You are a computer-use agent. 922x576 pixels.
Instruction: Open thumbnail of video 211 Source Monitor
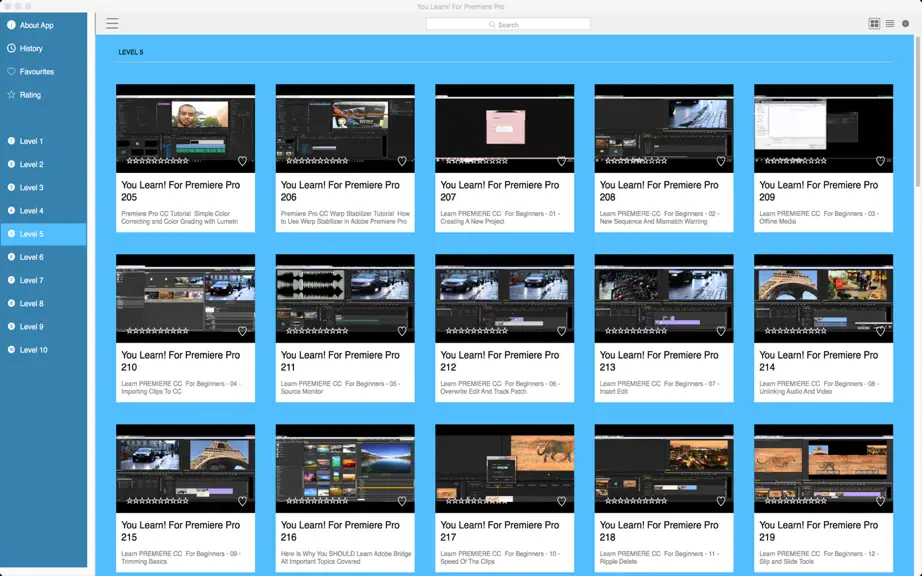[345, 299]
